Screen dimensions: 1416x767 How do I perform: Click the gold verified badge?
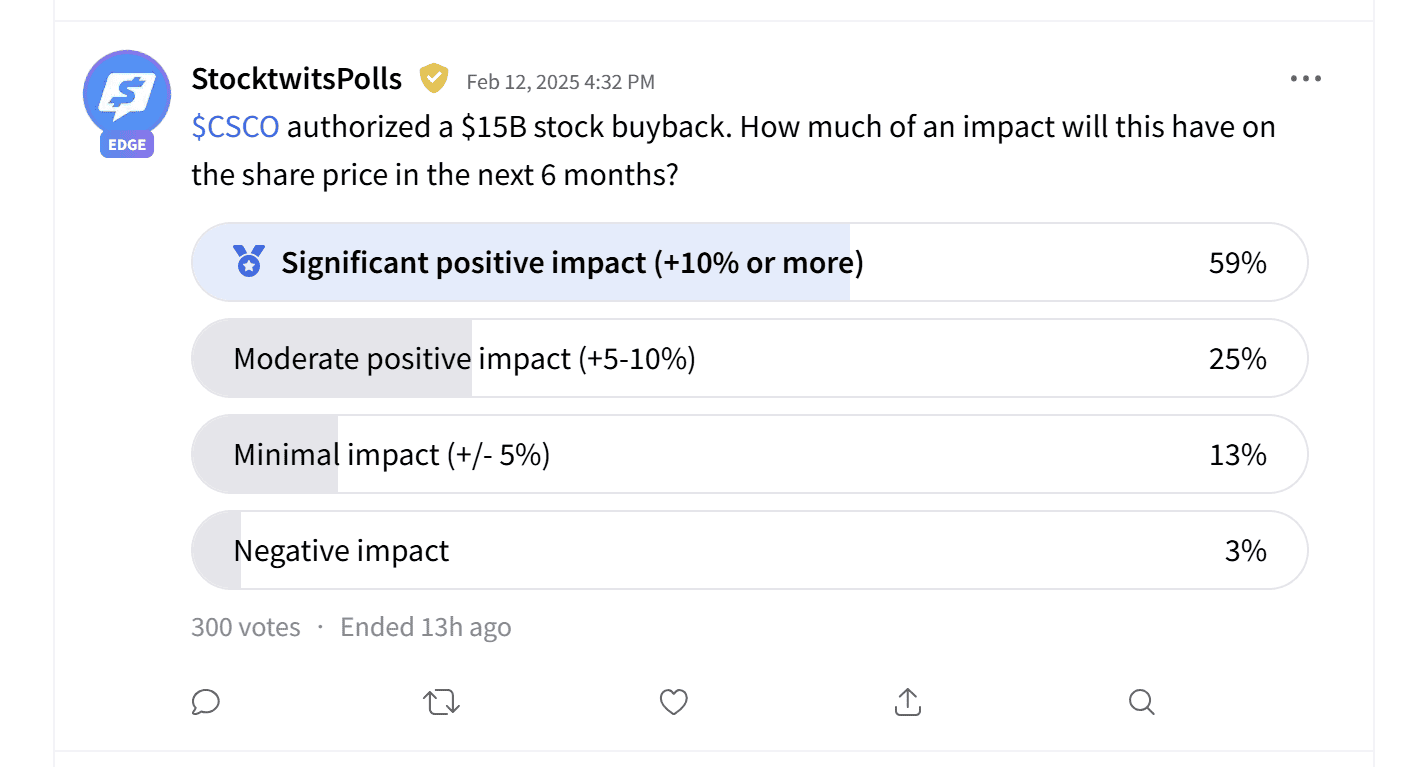(x=433, y=78)
